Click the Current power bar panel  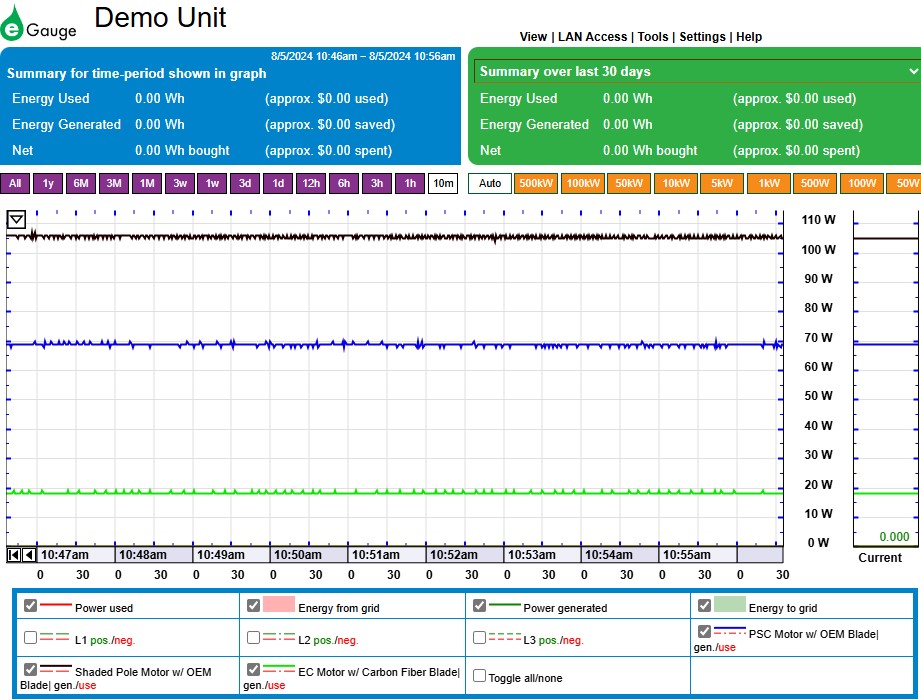[x=884, y=380]
